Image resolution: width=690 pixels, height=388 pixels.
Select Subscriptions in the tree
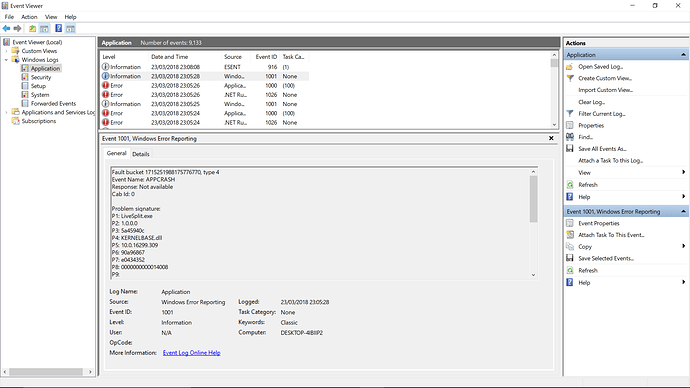39,121
